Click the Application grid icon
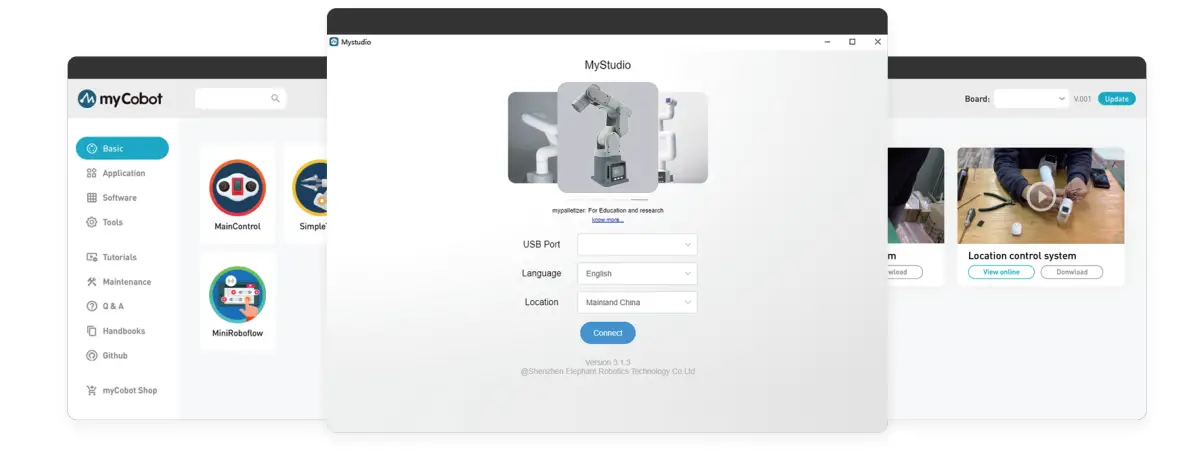 (x=92, y=173)
